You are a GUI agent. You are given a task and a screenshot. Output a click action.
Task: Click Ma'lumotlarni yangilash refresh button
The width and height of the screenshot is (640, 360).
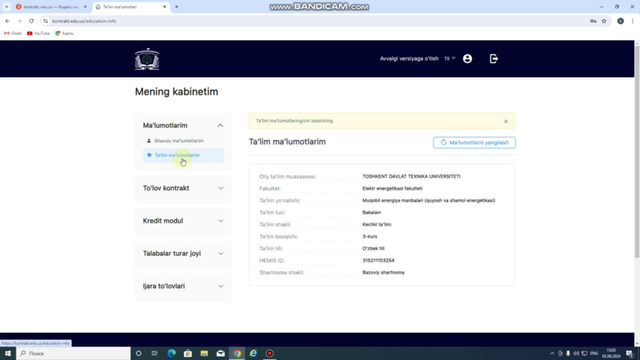[x=474, y=142]
